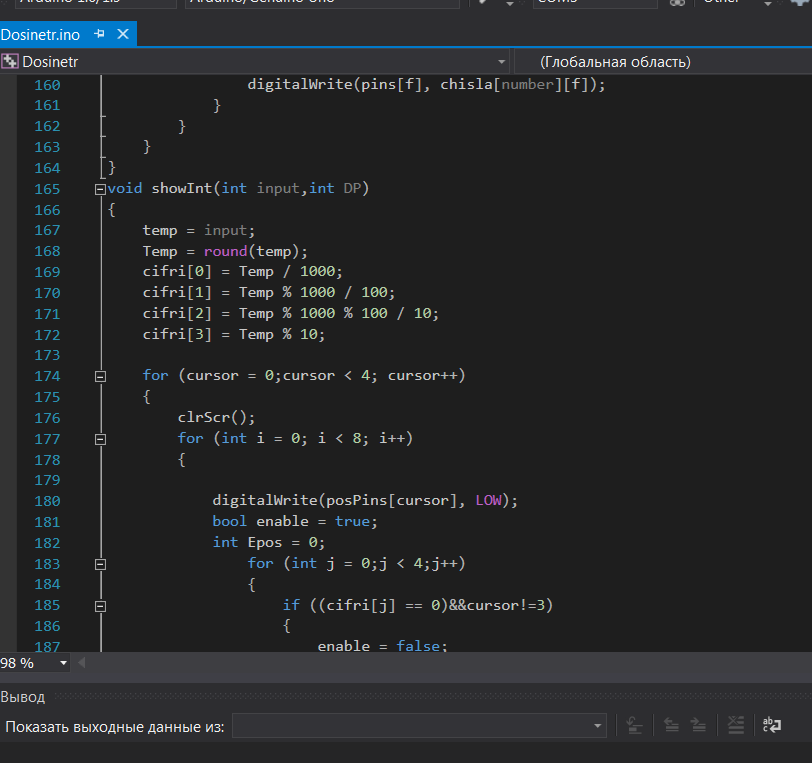The image size is (812, 763).
Task: Click the round call on line 168
Action: point(225,251)
